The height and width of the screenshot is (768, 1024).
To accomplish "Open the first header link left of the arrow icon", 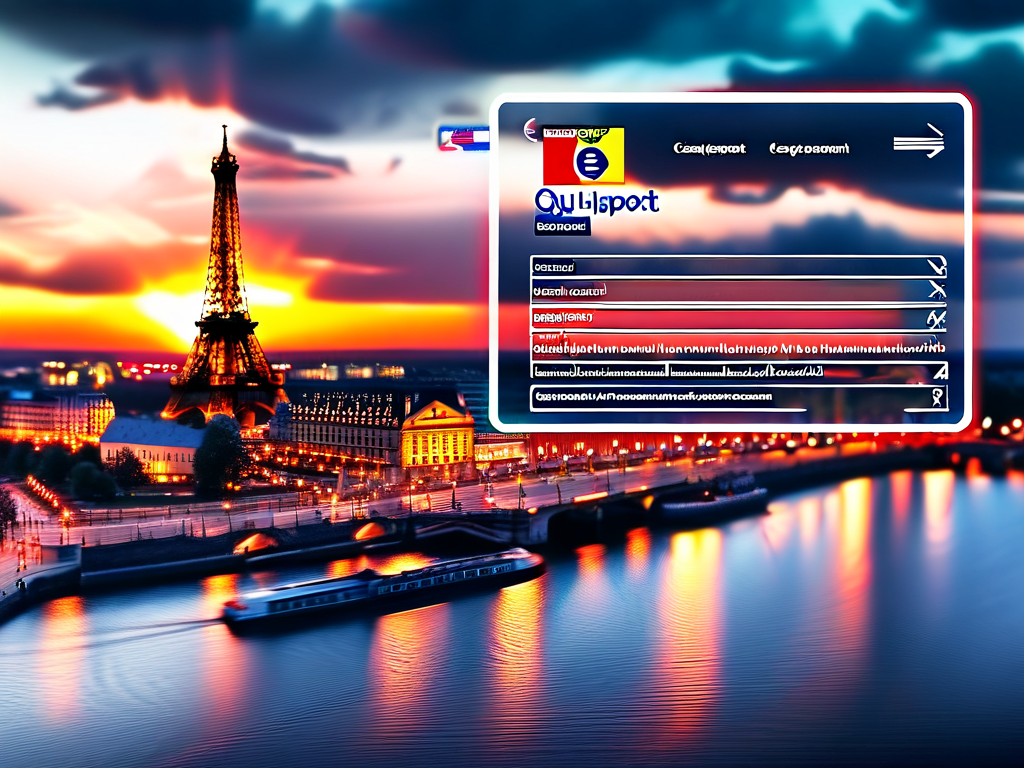I will point(709,149).
